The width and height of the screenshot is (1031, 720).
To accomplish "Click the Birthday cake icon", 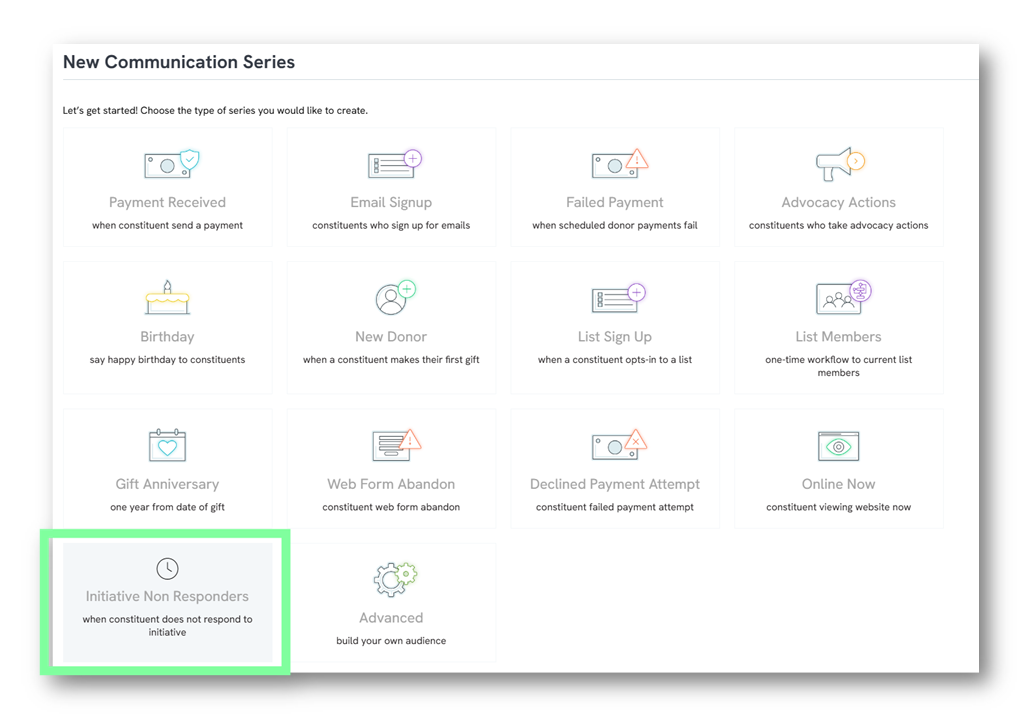I will tap(167, 298).
